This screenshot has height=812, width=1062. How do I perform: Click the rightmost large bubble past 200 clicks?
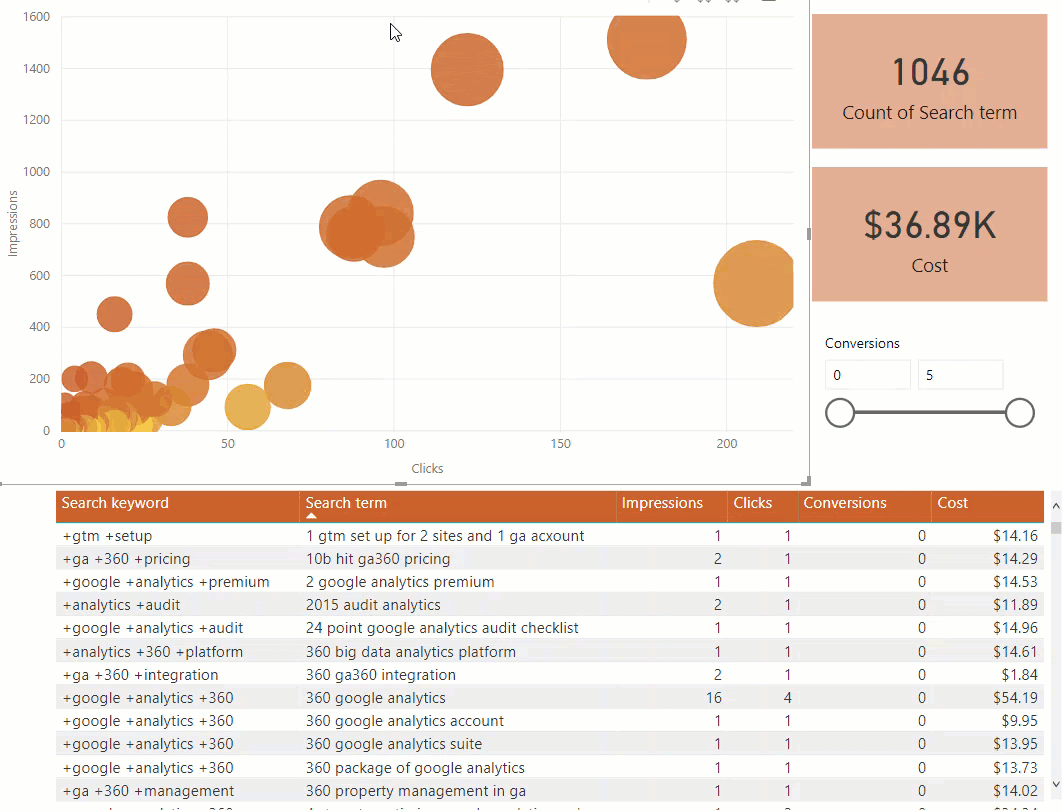point(755,283)
